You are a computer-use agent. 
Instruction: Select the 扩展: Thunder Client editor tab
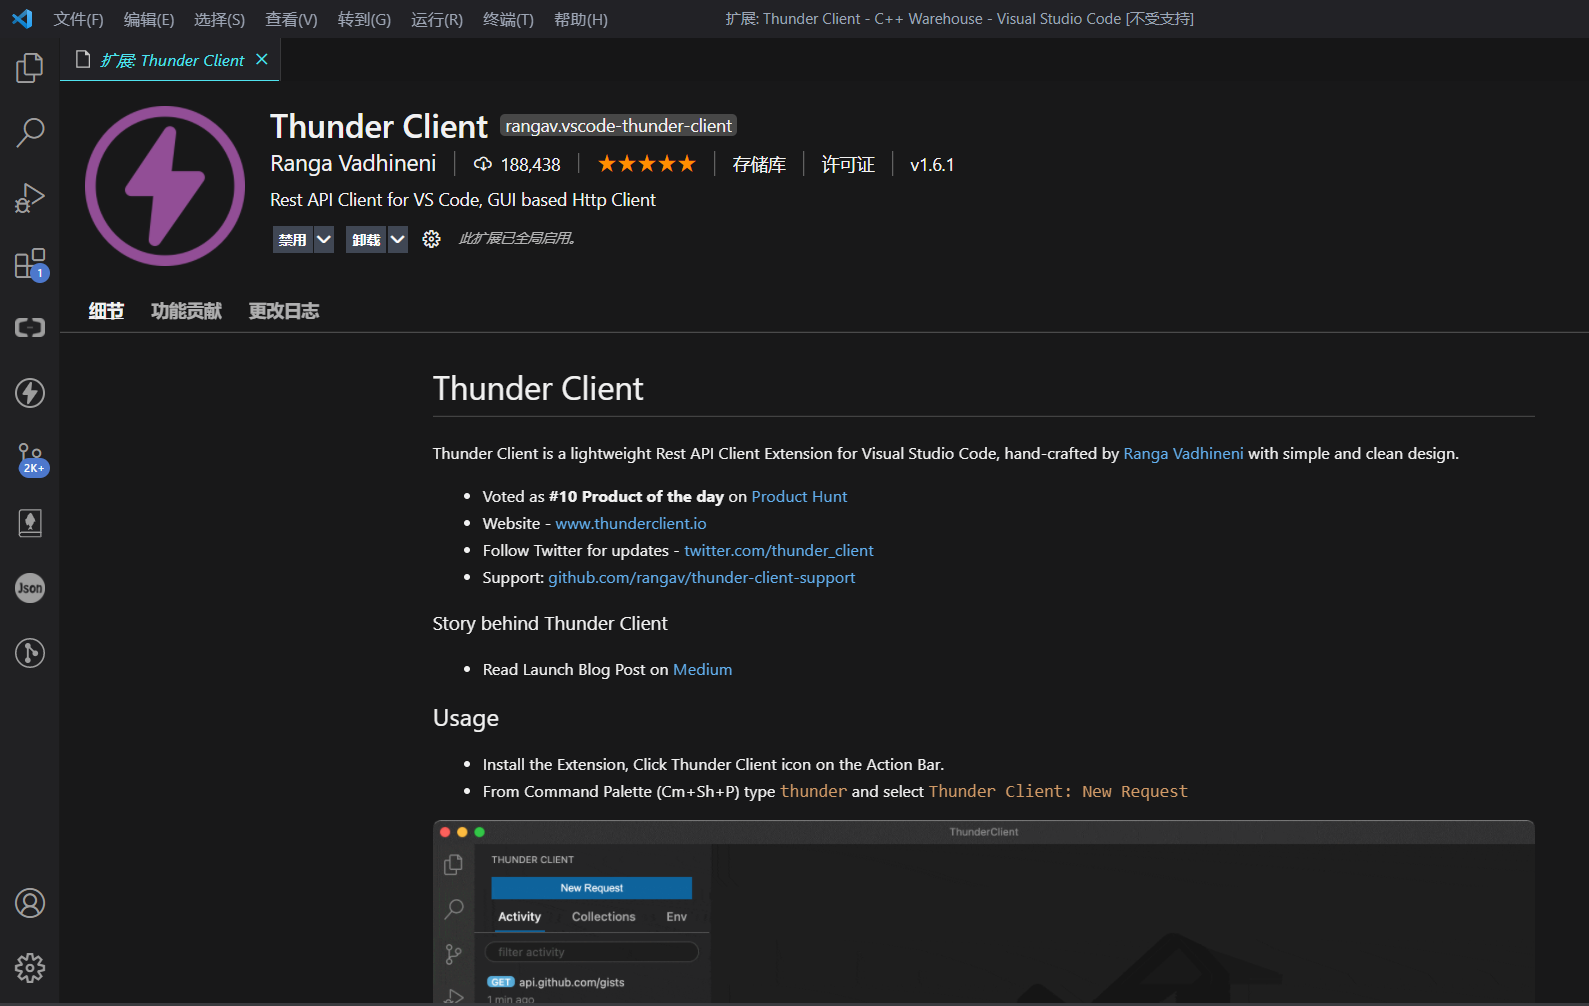click(170, 60)
